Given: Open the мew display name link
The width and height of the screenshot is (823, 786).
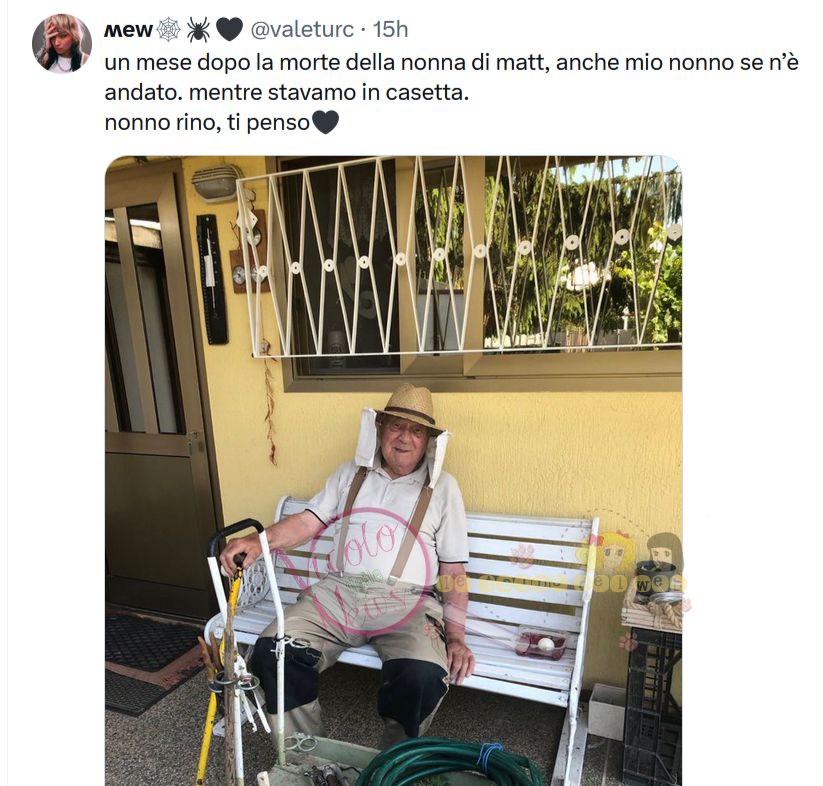Looking at the screenshot, I should (x=128, y=30).
